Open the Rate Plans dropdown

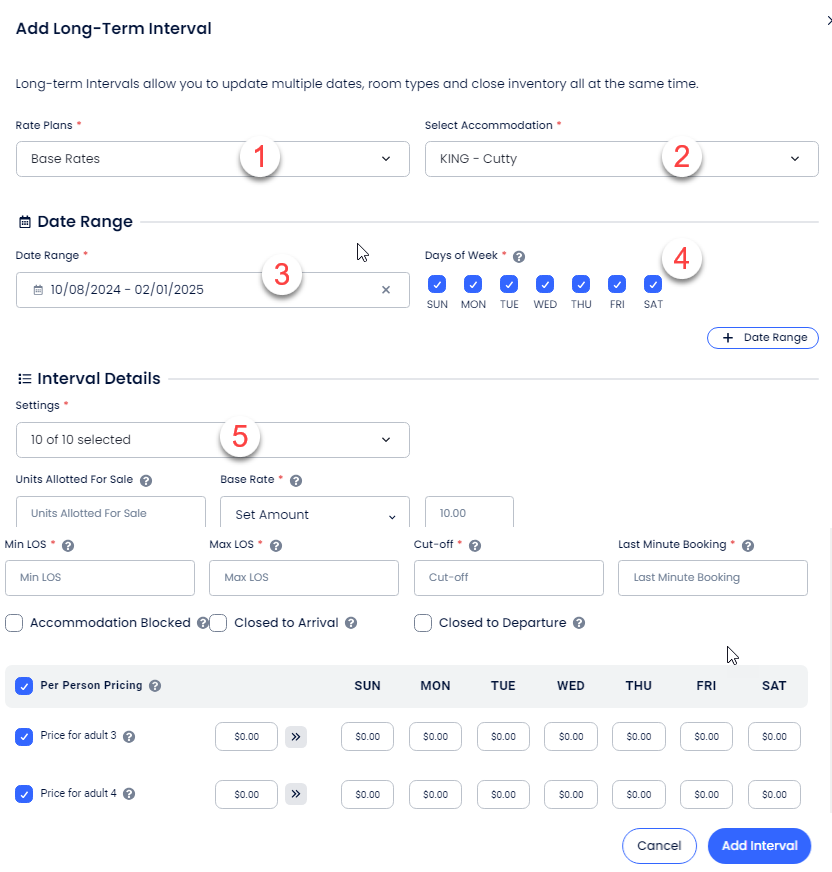click(213, 159)
